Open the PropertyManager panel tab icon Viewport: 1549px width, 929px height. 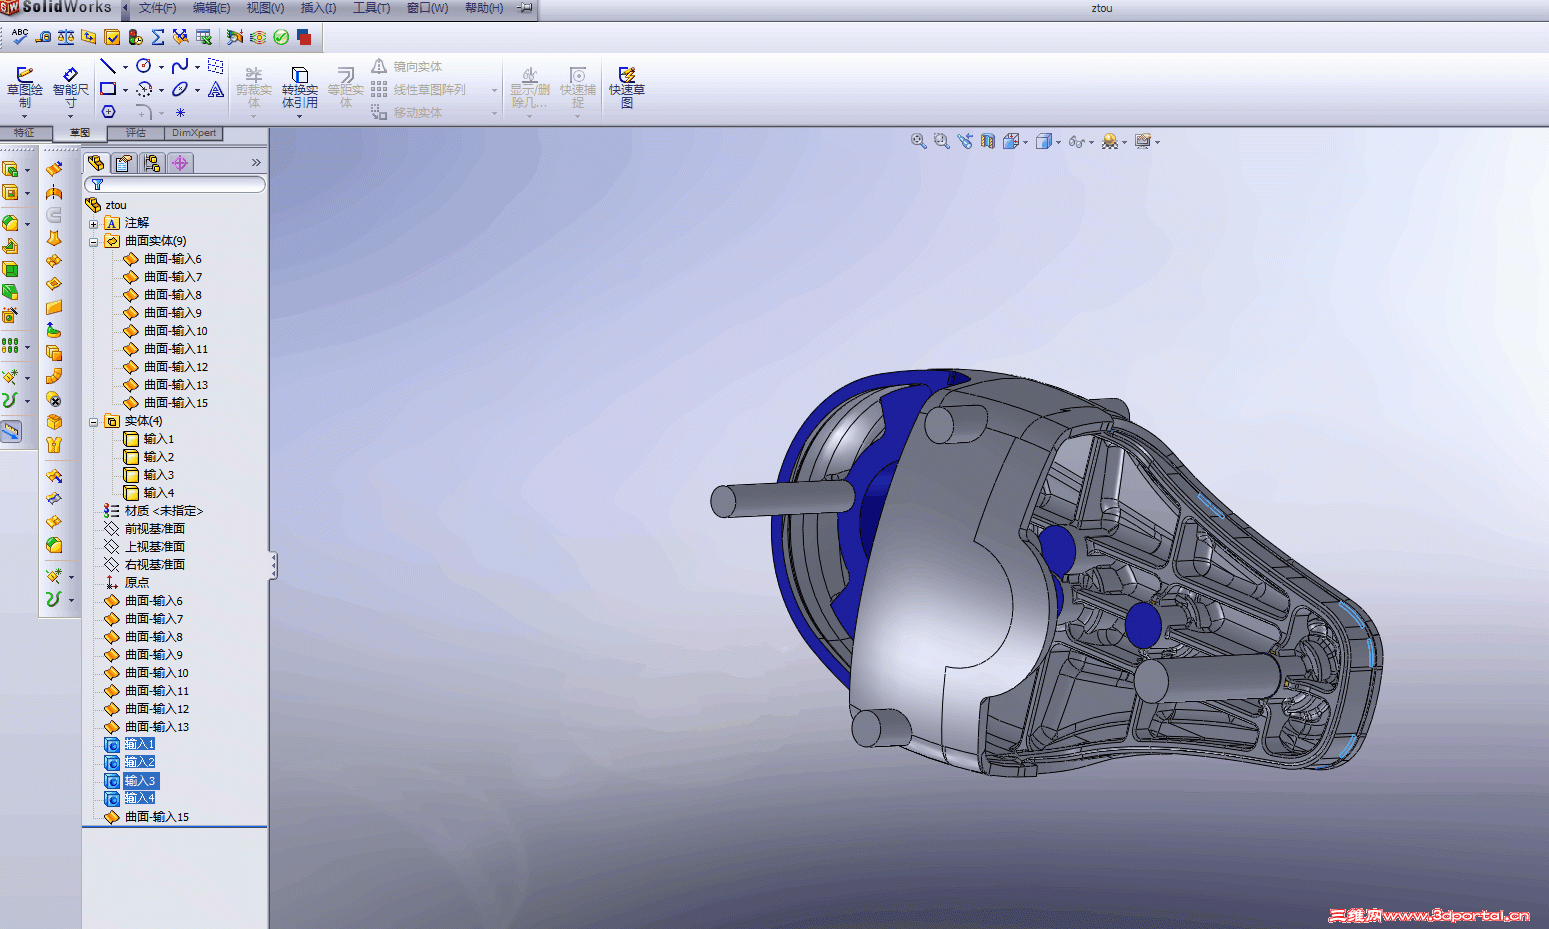[124, 163]
